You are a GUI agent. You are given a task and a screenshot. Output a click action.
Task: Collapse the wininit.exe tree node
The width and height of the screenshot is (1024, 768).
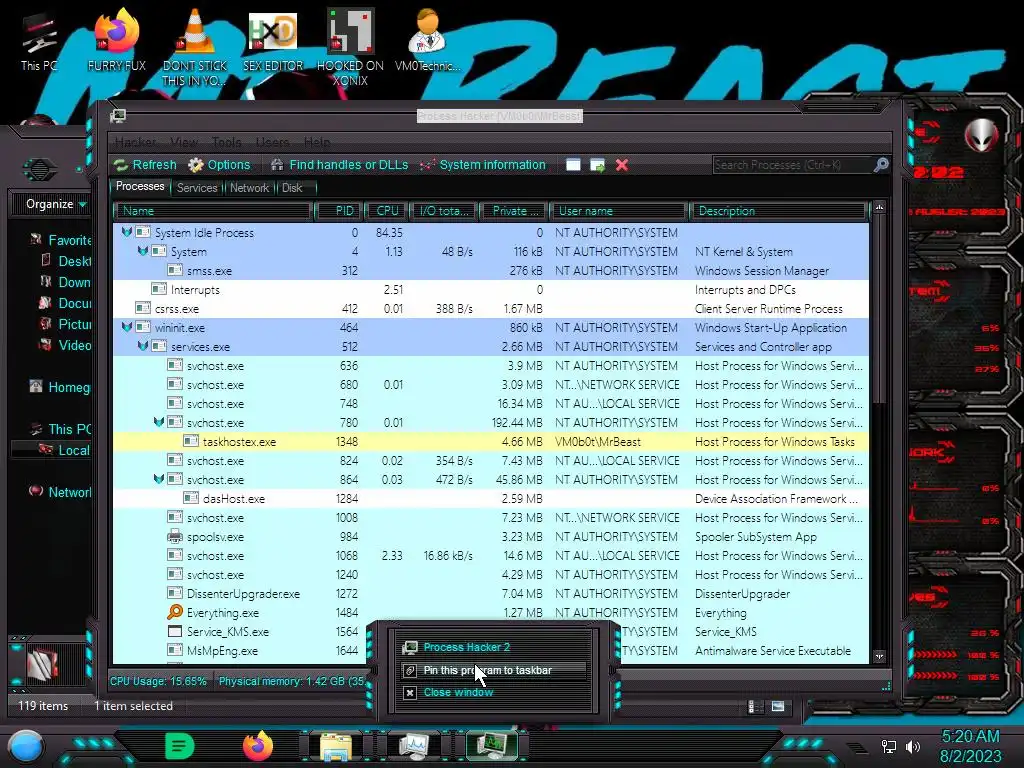[x=127, y=327]
